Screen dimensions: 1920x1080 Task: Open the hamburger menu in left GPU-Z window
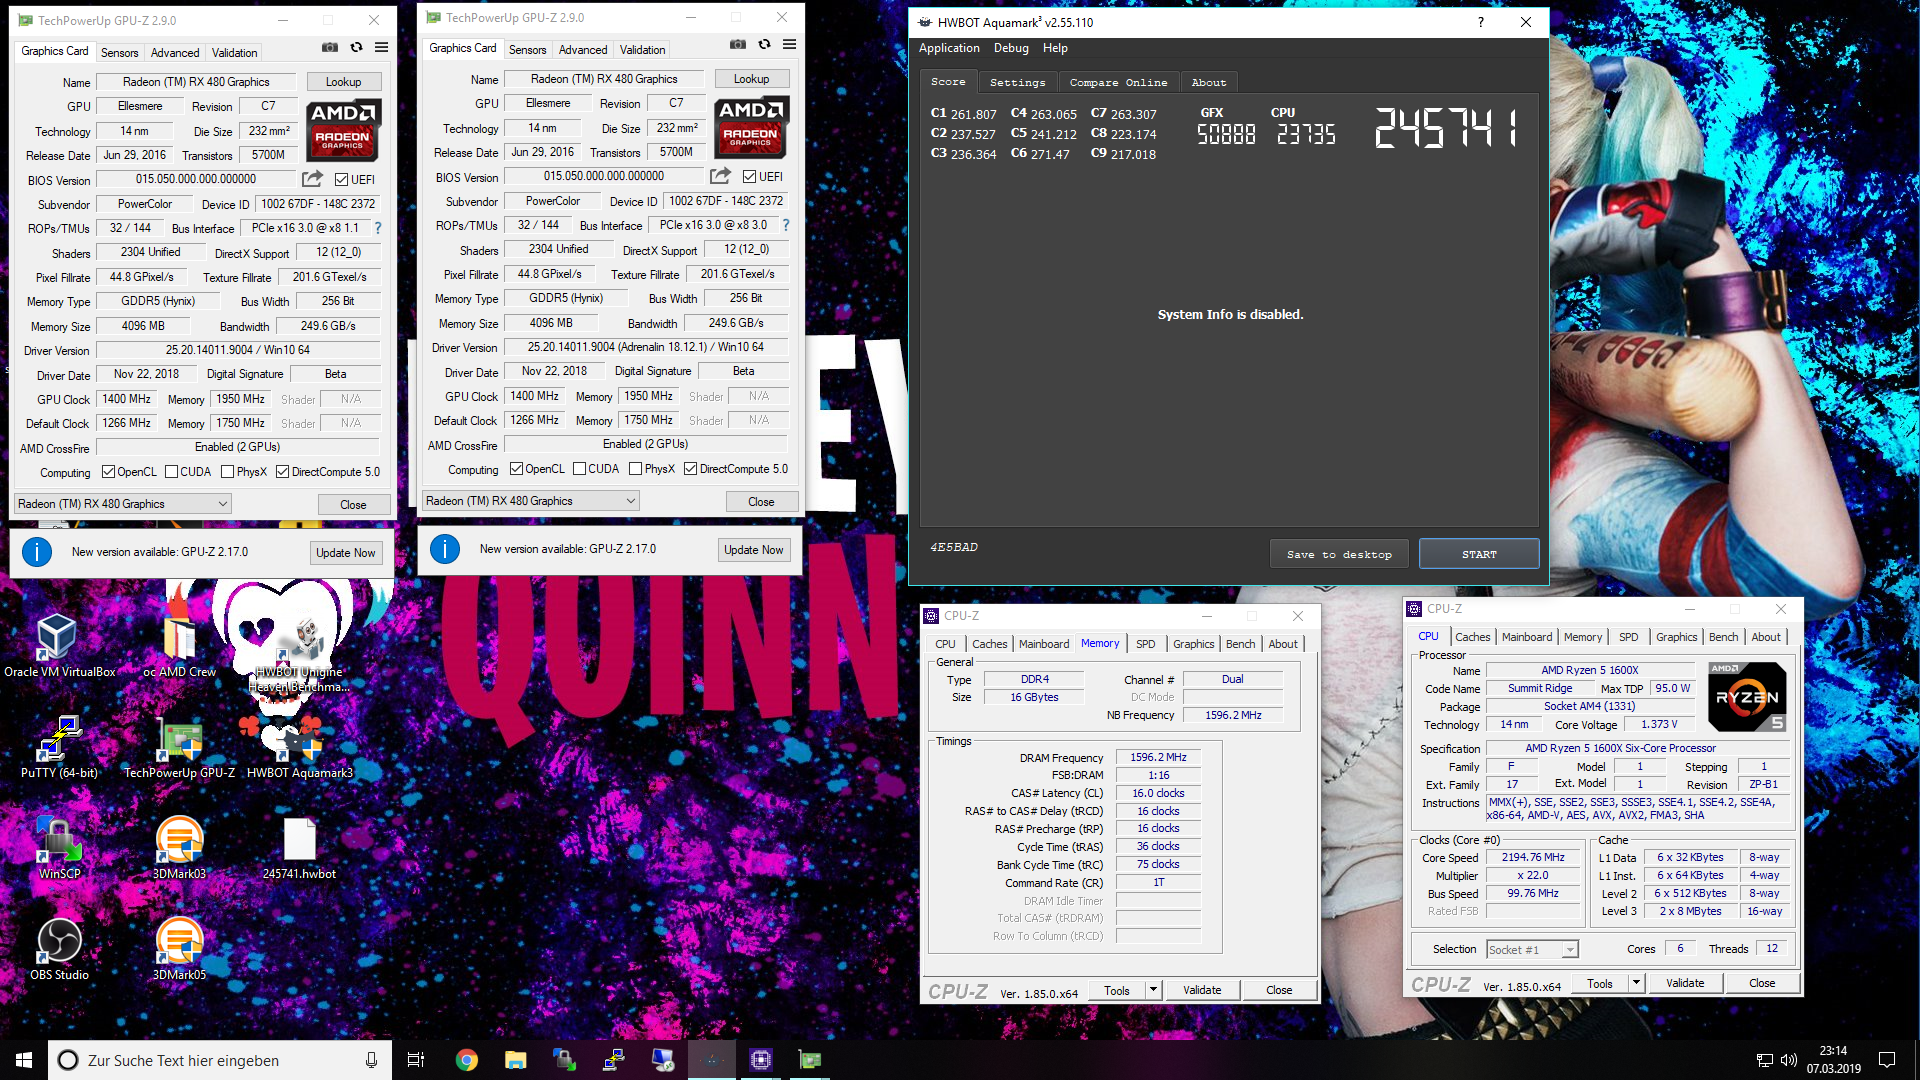pos(382,47)
